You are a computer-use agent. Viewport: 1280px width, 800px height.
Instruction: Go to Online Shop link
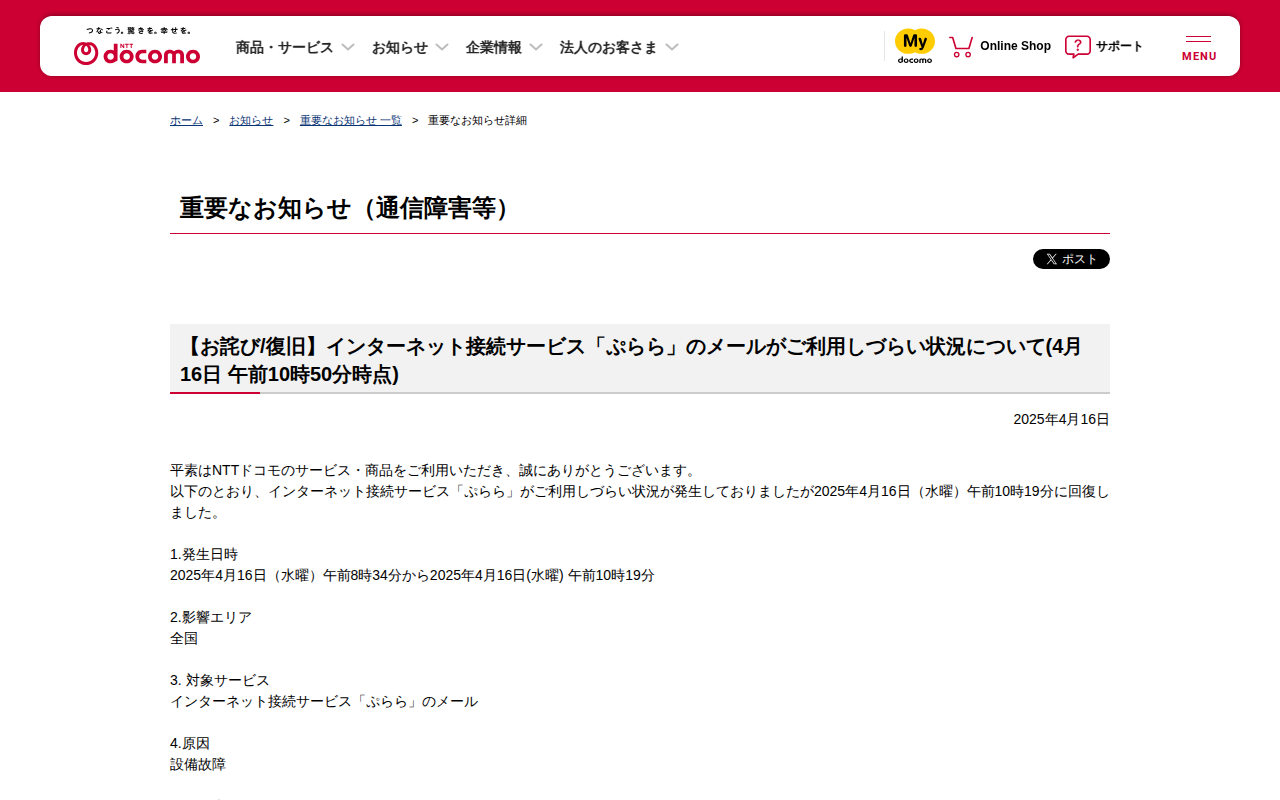click(1015, 46)
